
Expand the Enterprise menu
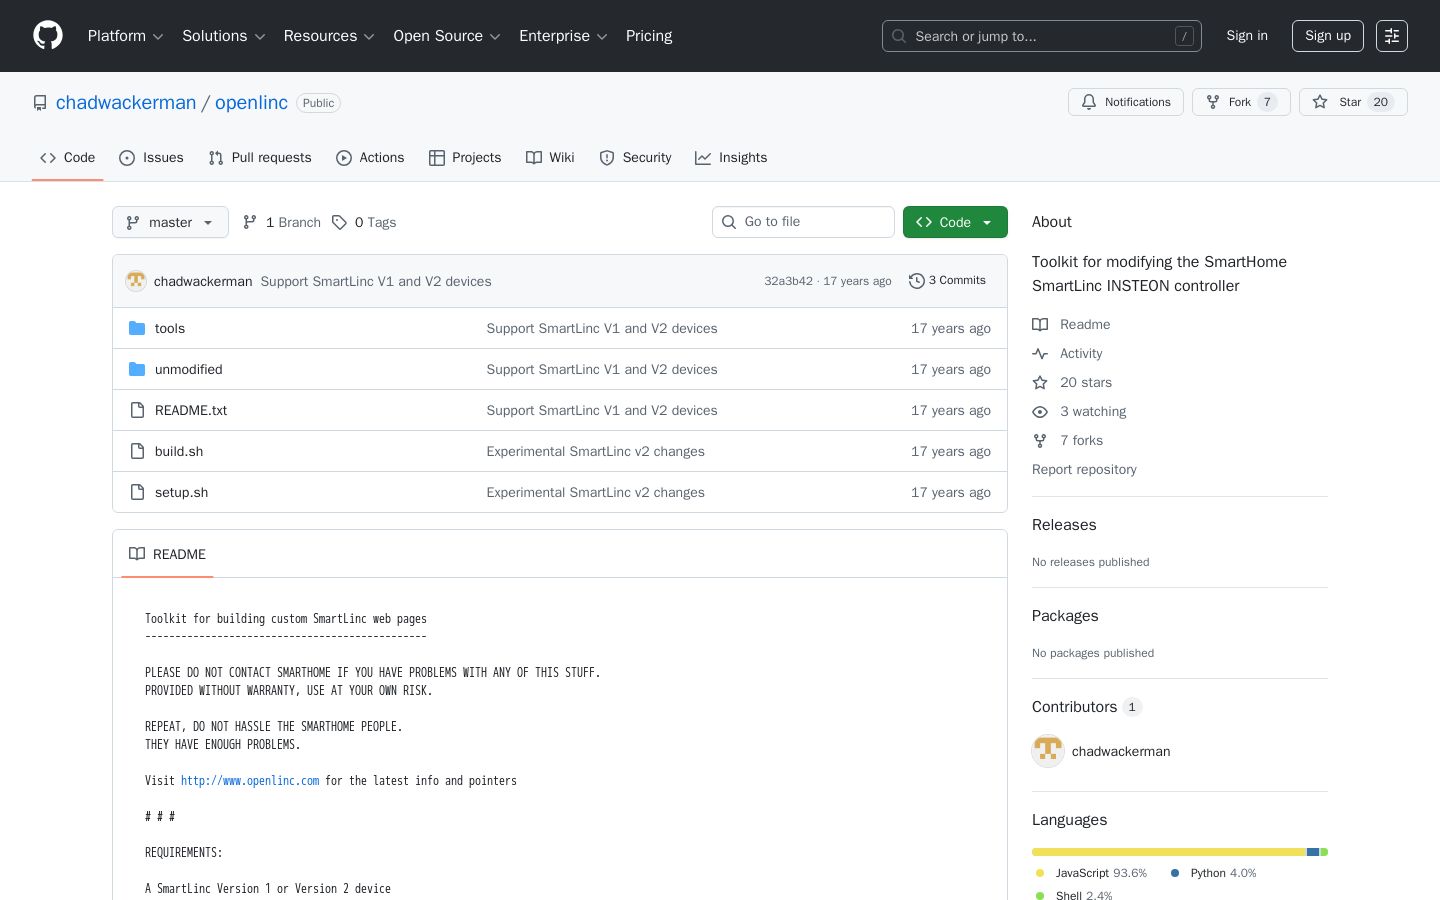click(x=563, y=36)
